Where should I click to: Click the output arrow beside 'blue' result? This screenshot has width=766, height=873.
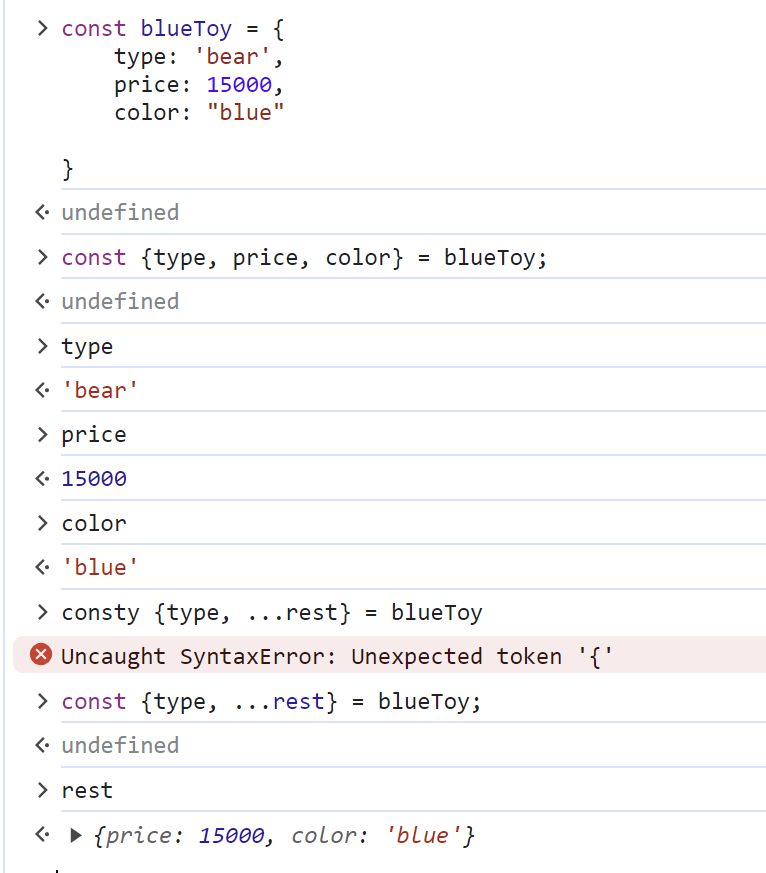click(42, 567)
